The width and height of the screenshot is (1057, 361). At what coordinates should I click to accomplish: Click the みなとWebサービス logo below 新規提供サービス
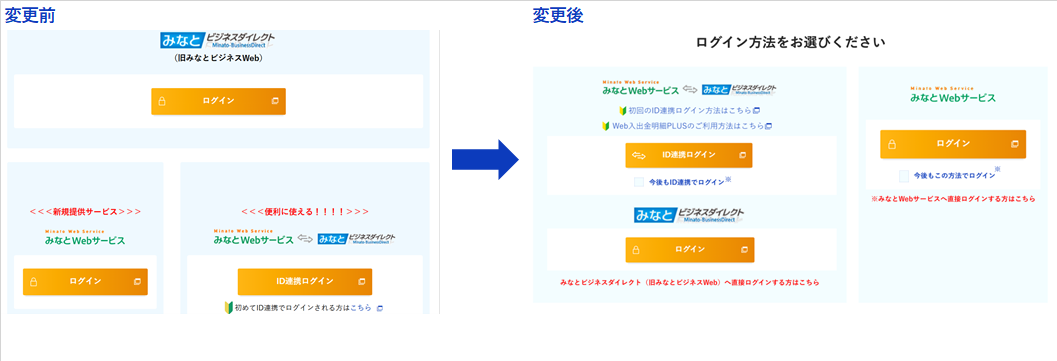(x=85, y=238)
